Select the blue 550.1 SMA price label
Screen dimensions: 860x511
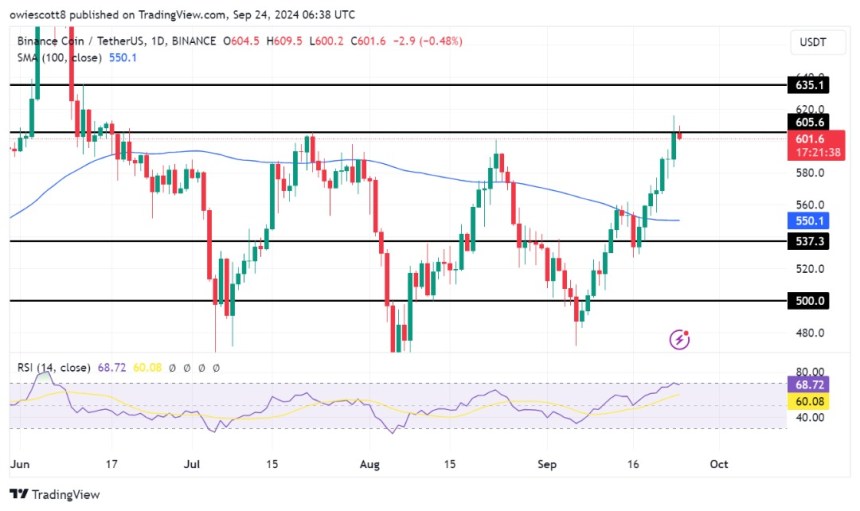[808, 220]
